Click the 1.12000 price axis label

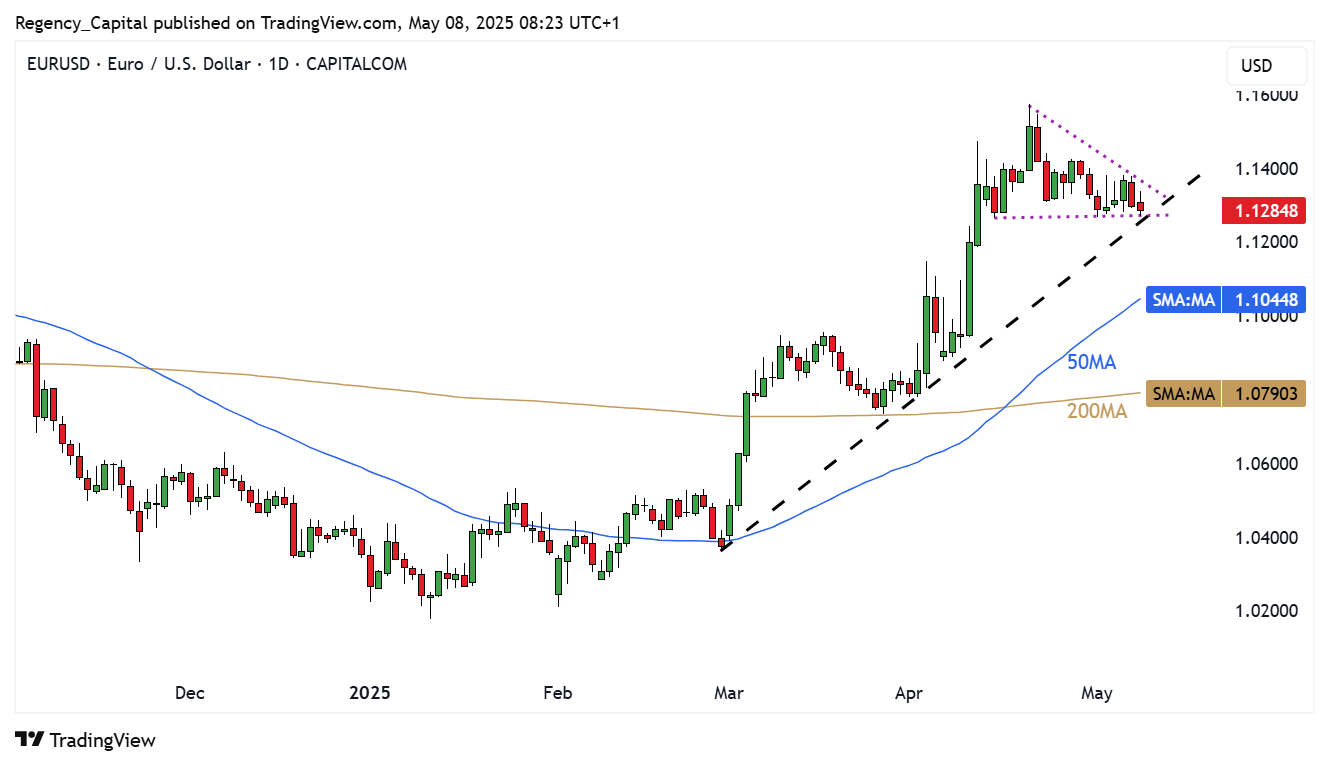(x=1265, y=242)
